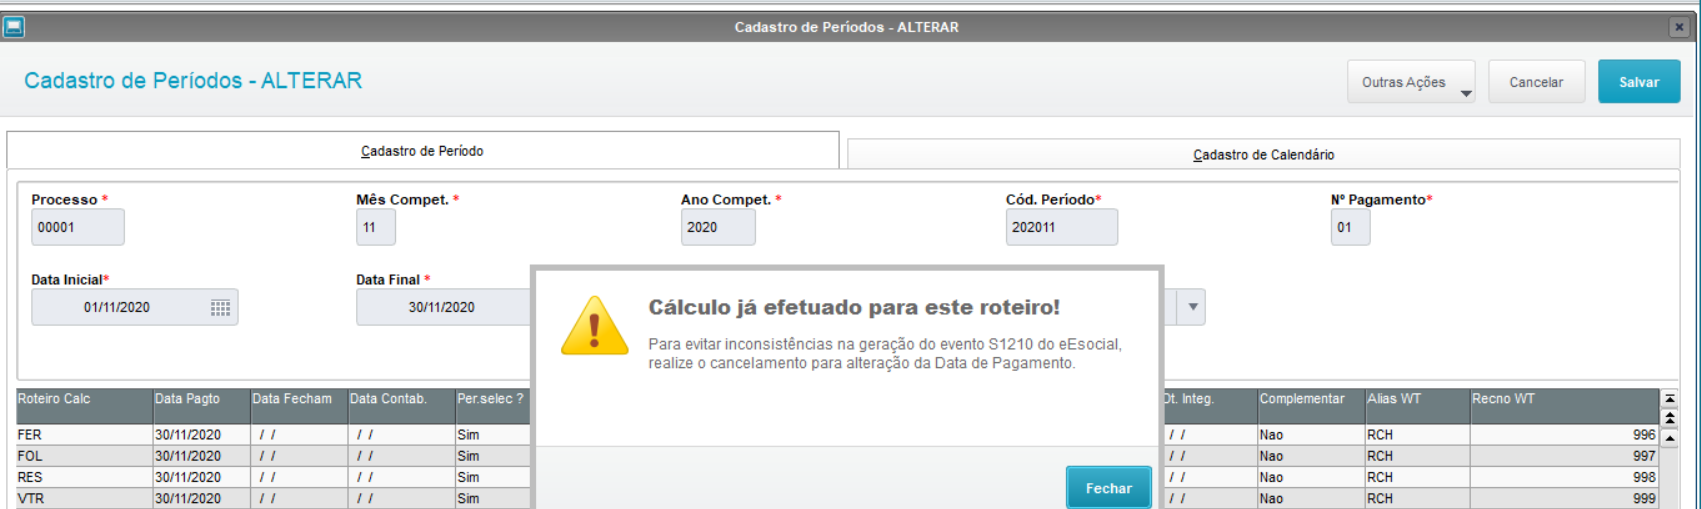Select the VTR roteiro row cell
The image size is (1701, 509).
84,498
